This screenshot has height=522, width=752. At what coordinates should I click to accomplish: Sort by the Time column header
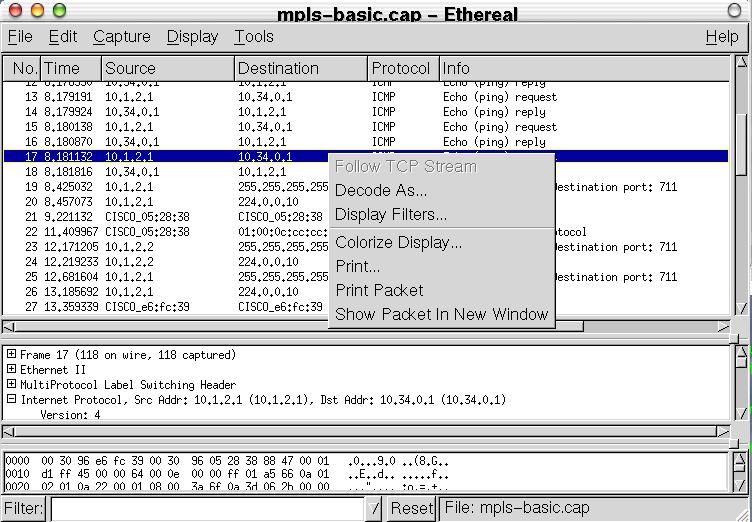[x=71, y=69]
